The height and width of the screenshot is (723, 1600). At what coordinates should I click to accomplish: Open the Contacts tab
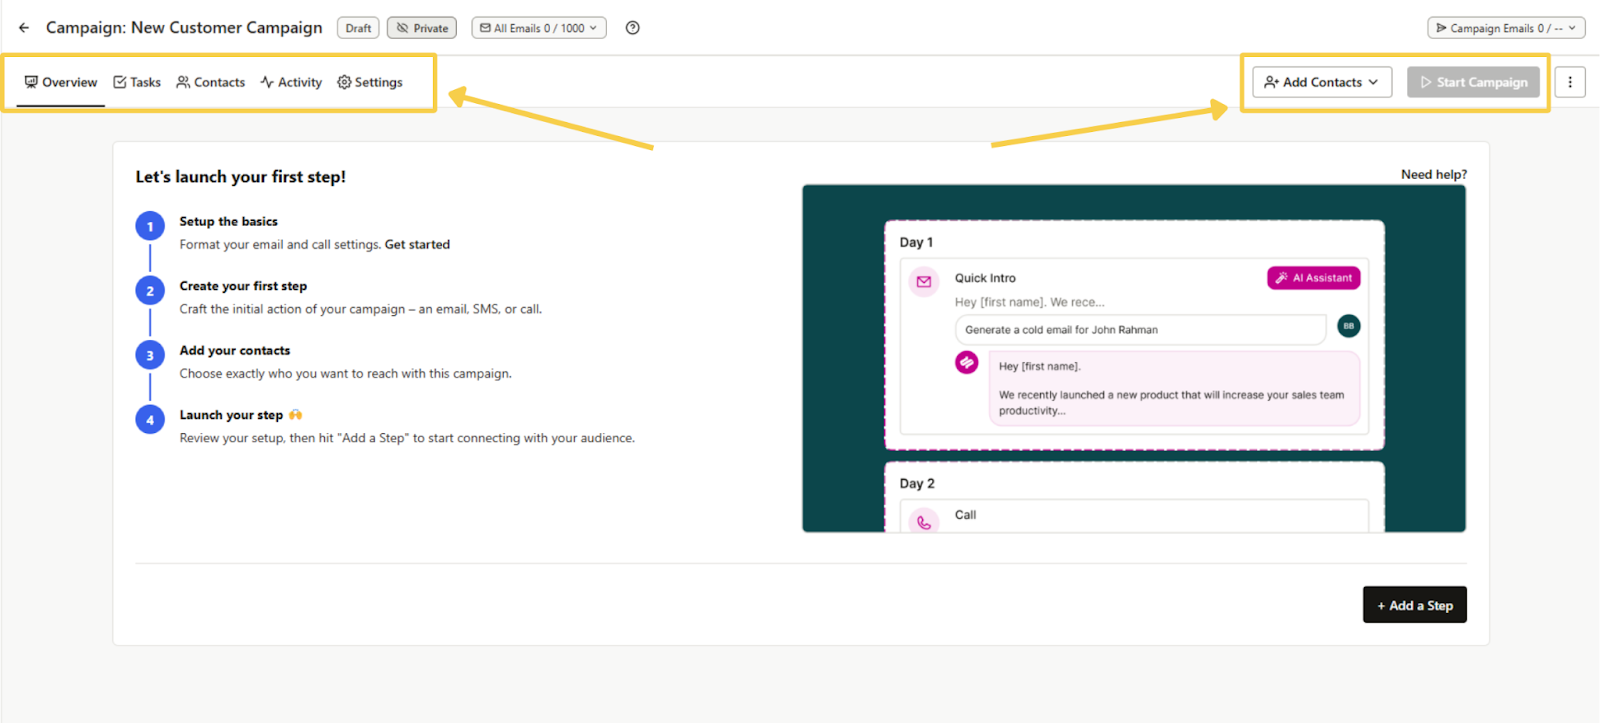point(211,82)
